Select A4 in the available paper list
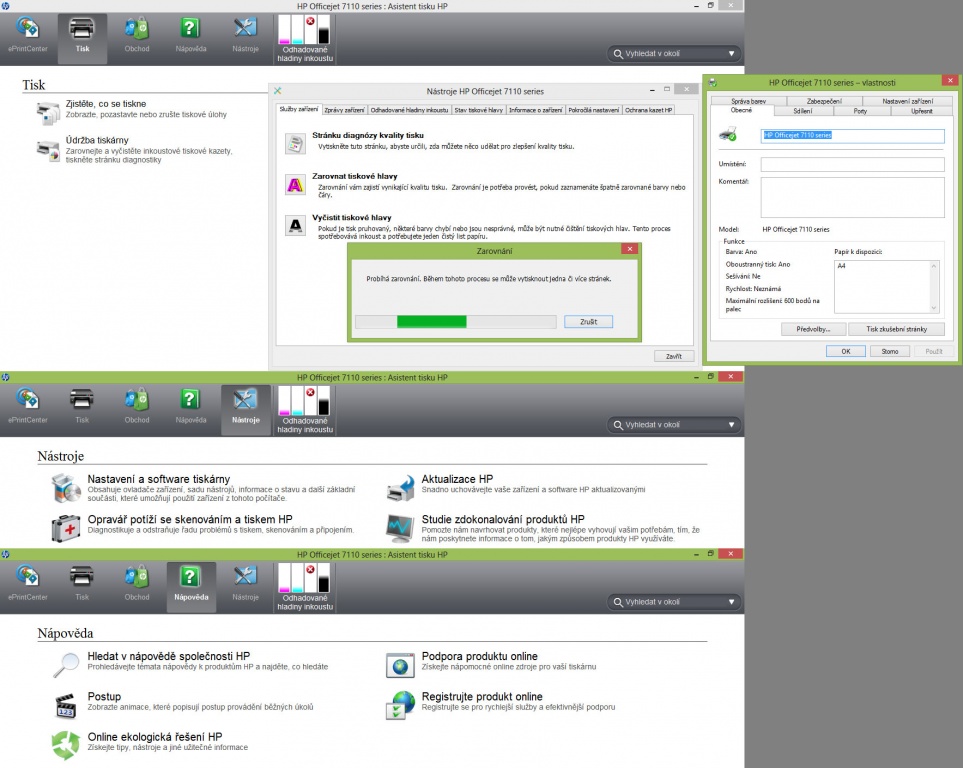 pyautogui.click(x=841, y=266)
